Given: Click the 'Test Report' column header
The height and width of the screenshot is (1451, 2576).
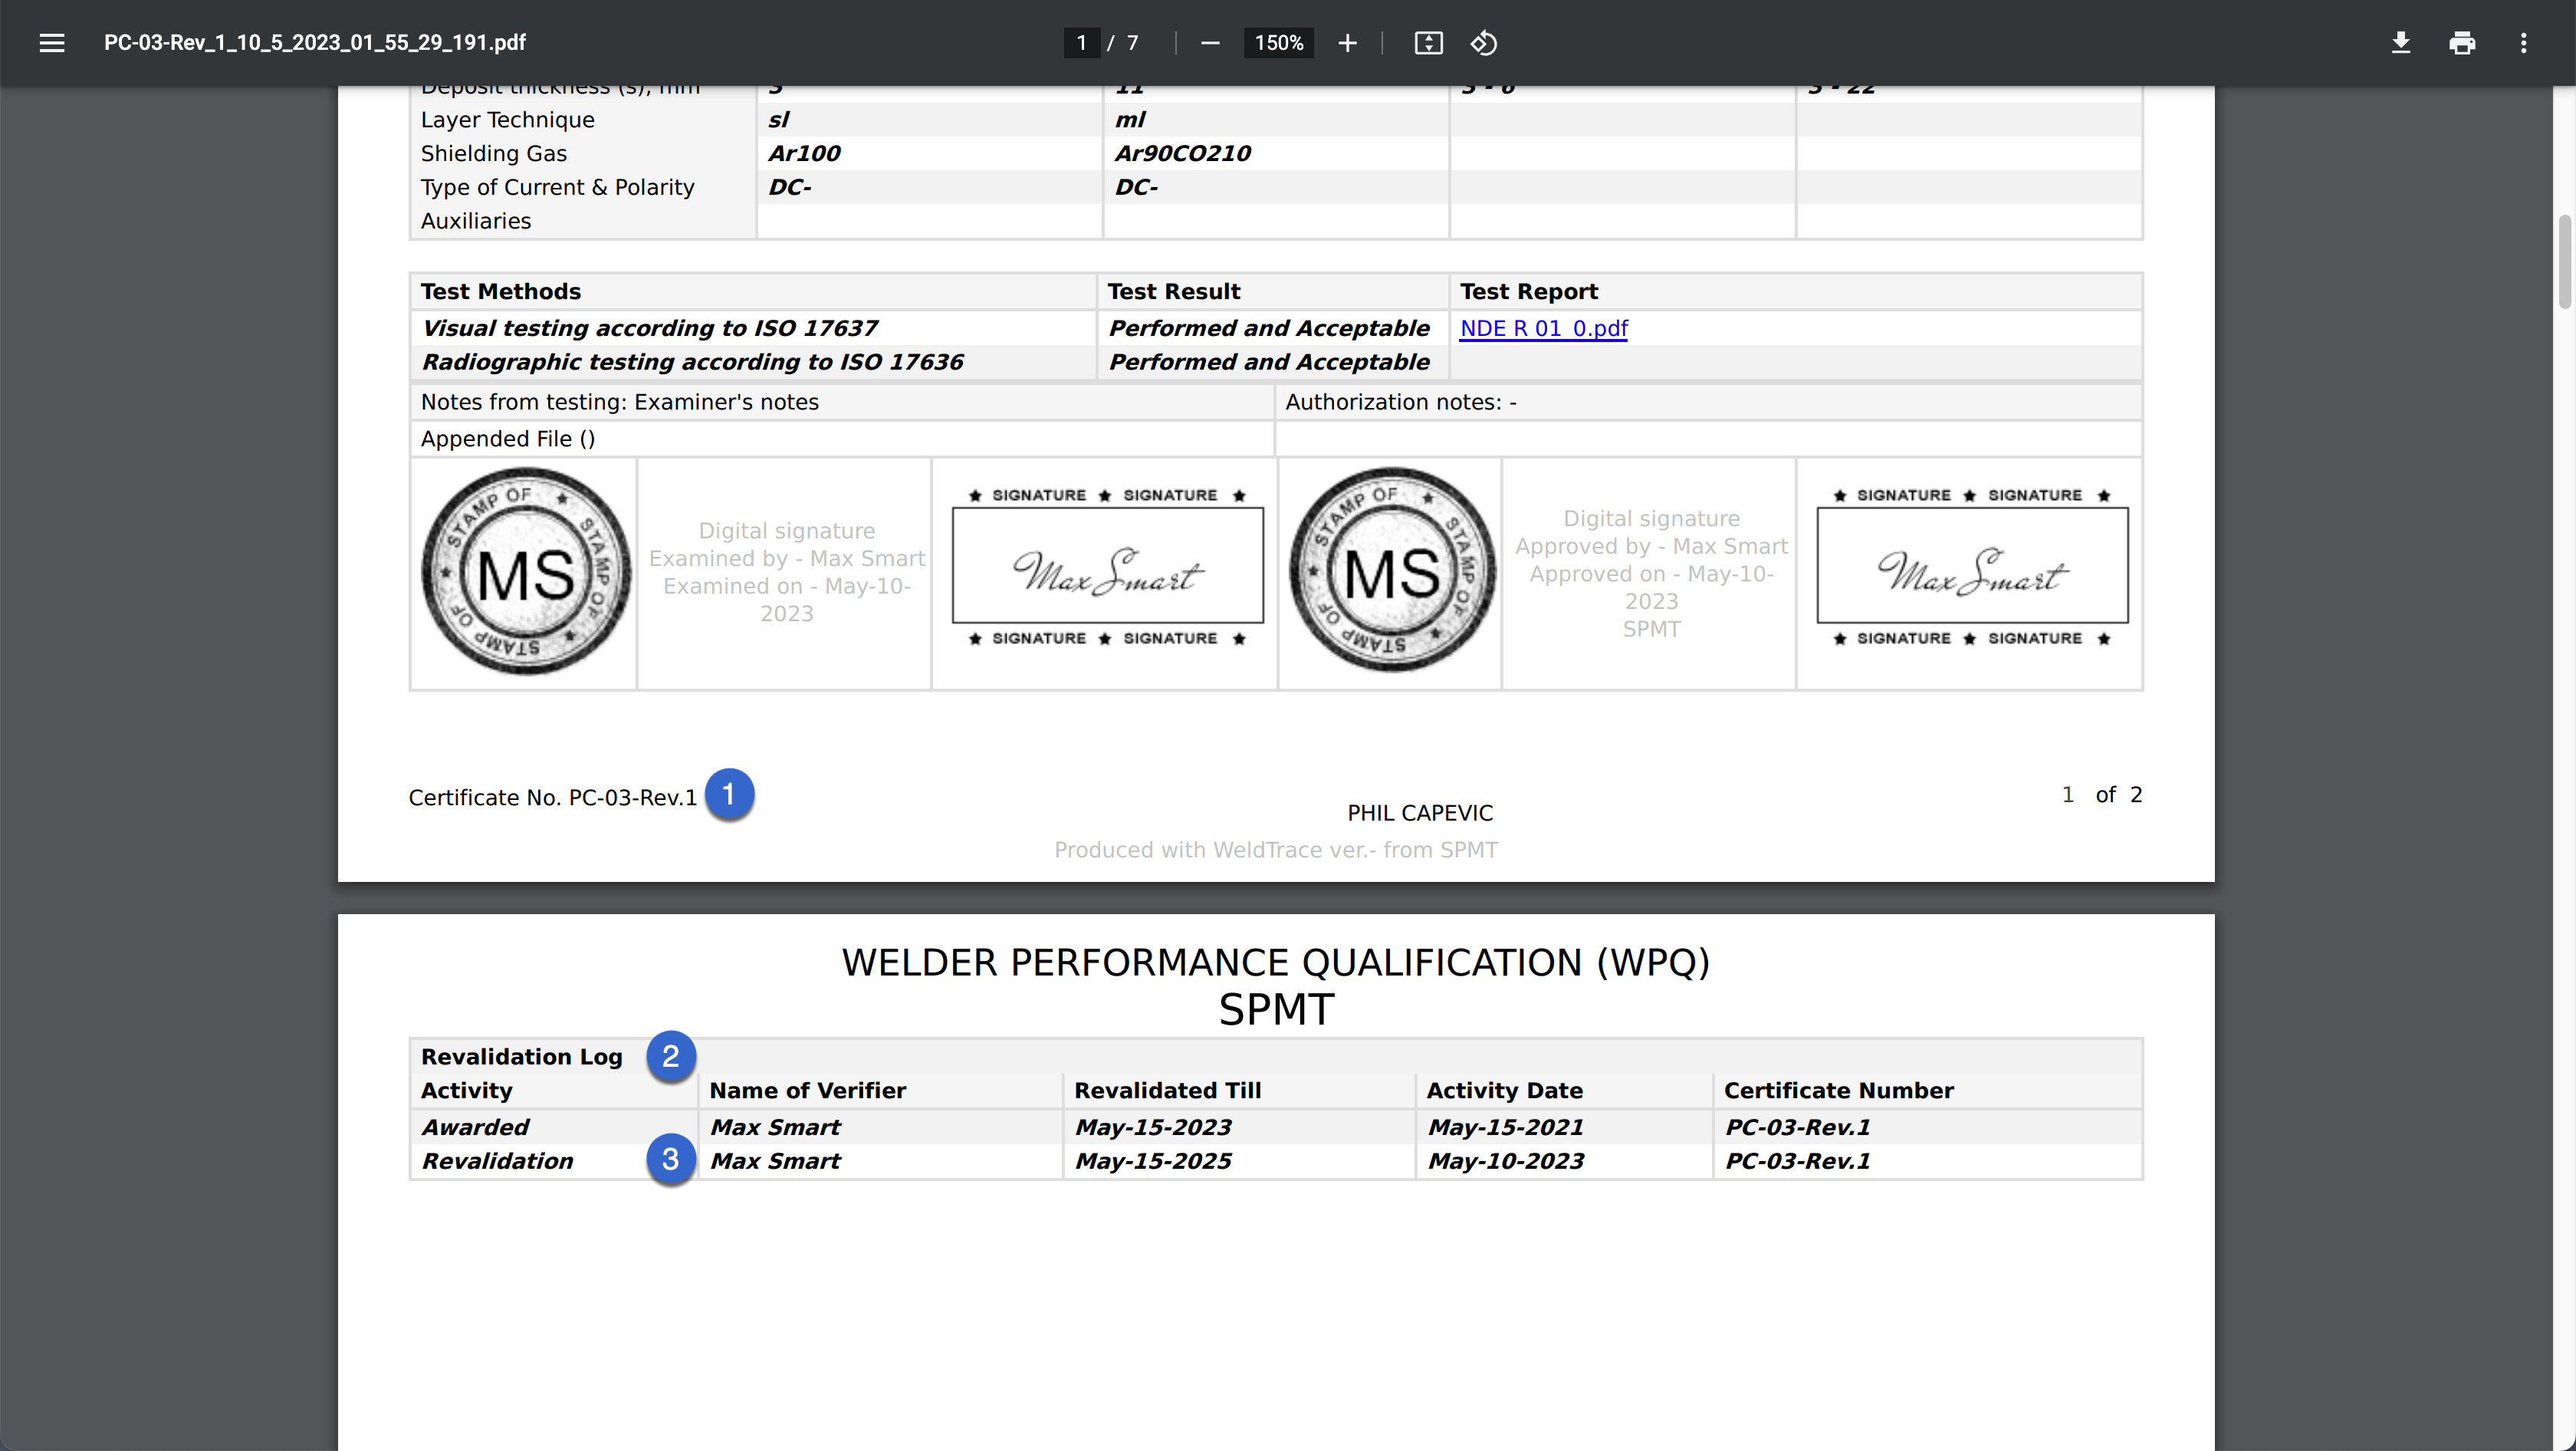Looking at the screenshot, I should click(1528, 291).
